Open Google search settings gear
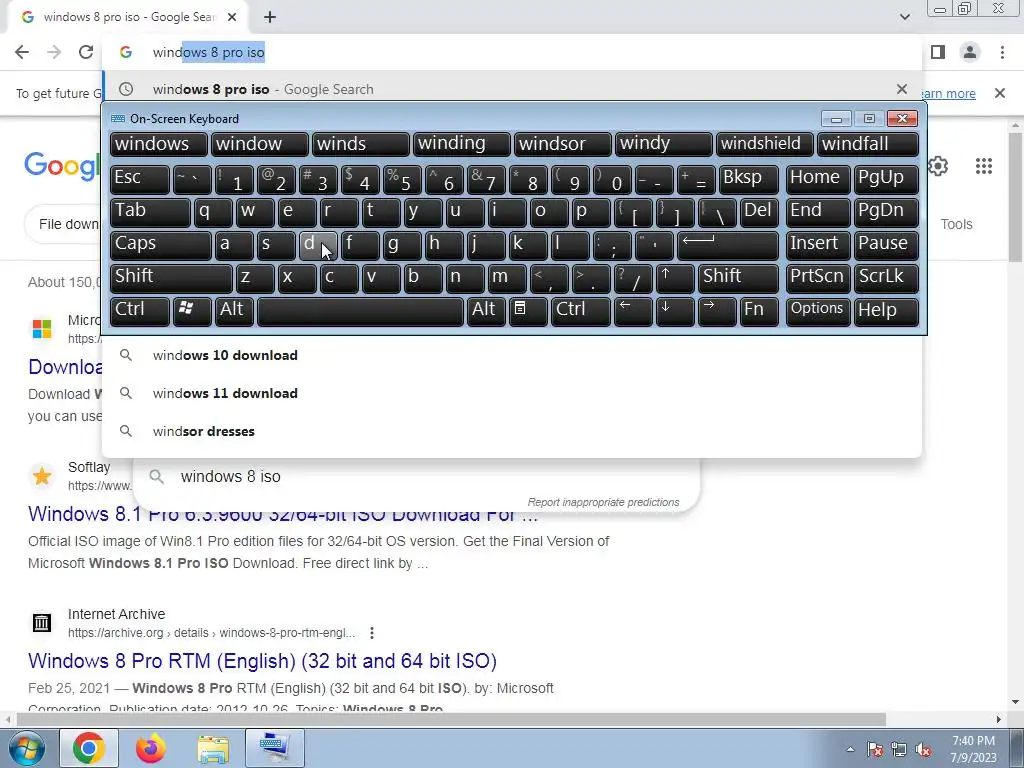The width and height of the screenshot is (1024, 768). [938, 166]
